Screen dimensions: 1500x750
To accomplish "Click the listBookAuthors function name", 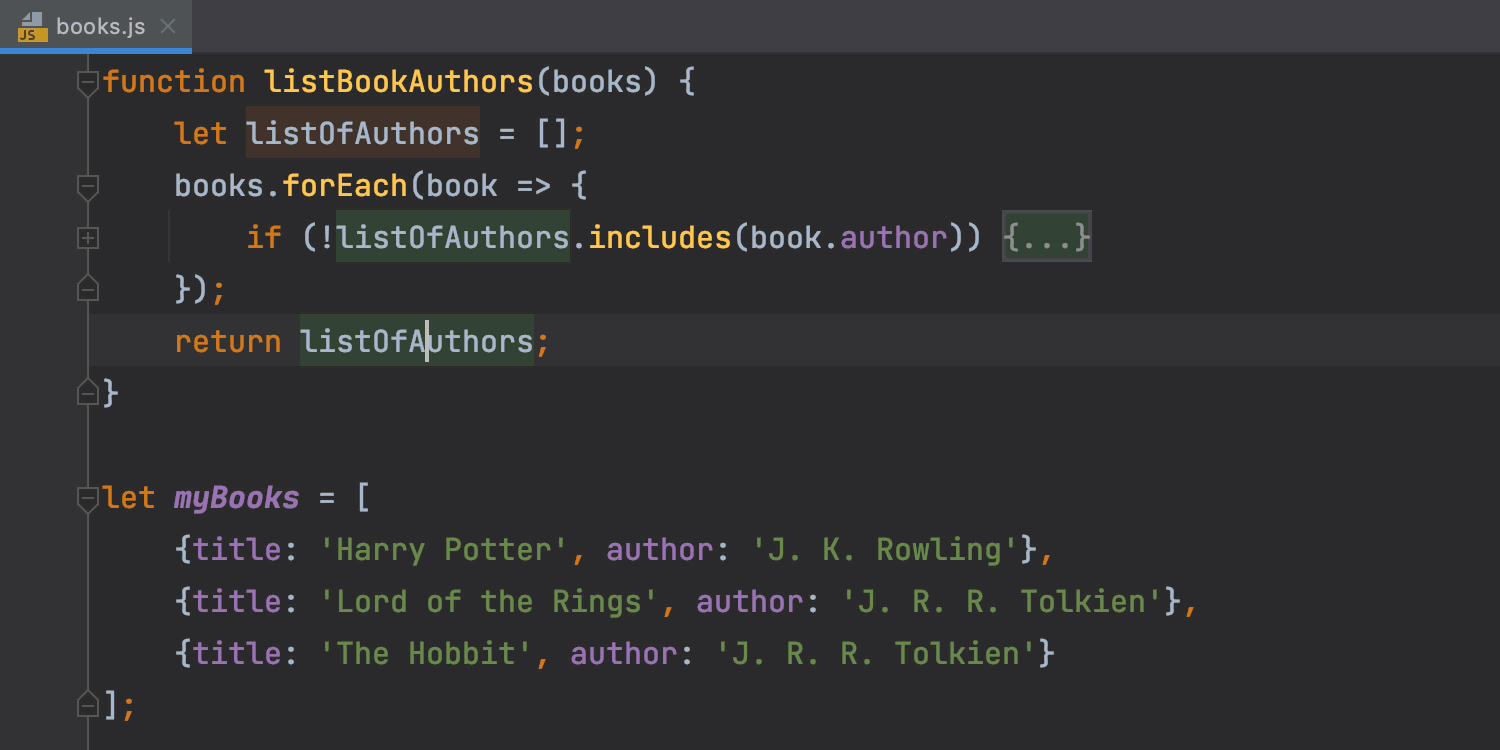I will (398, 82).
